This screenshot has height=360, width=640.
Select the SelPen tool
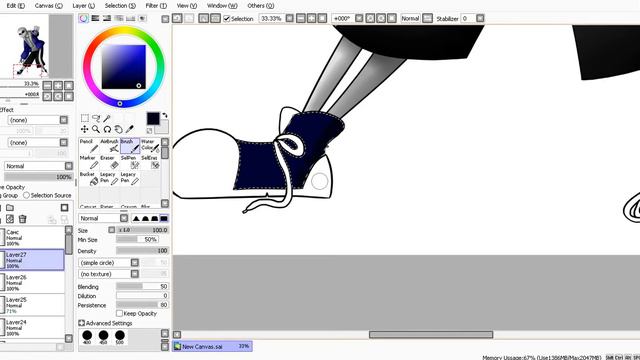click(x=130, y=162)
